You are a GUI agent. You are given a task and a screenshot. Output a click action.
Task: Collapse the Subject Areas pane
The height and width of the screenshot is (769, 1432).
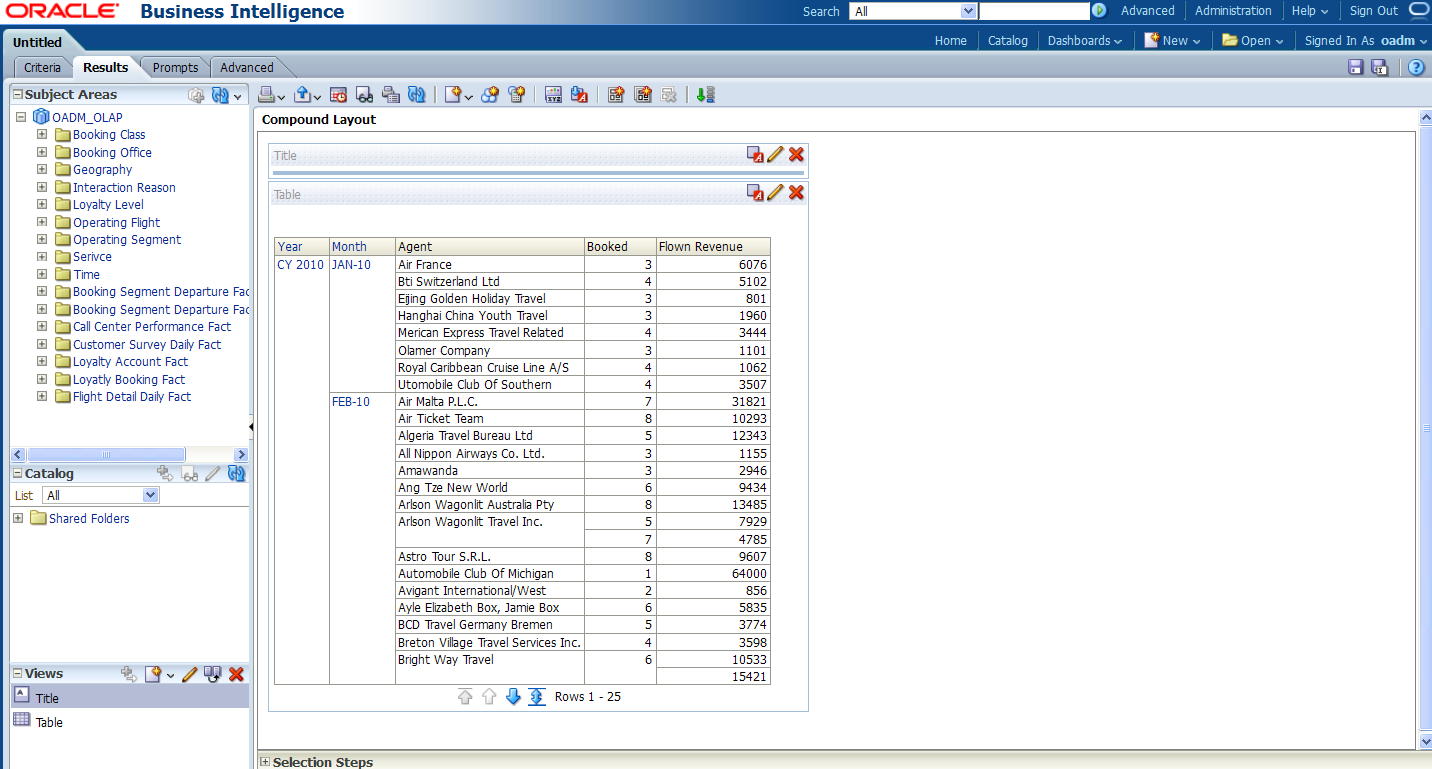17,94
